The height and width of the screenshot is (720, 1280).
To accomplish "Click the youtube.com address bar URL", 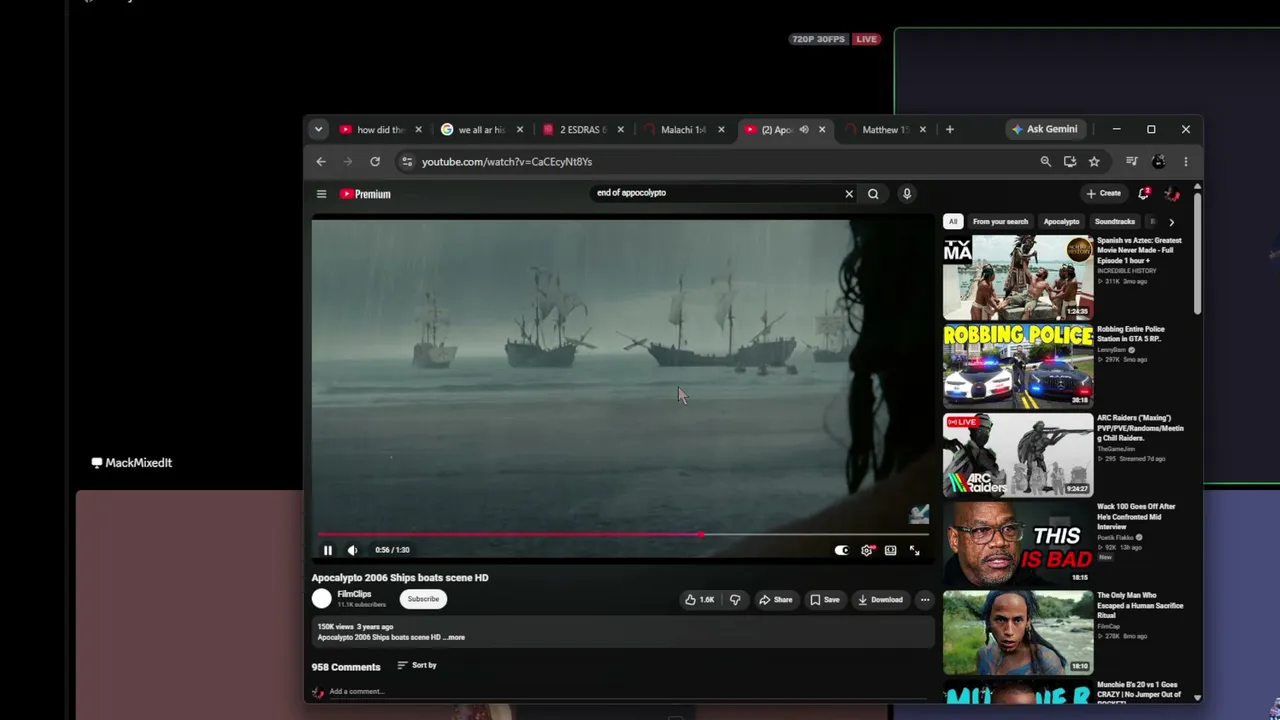I will (507, 162).
